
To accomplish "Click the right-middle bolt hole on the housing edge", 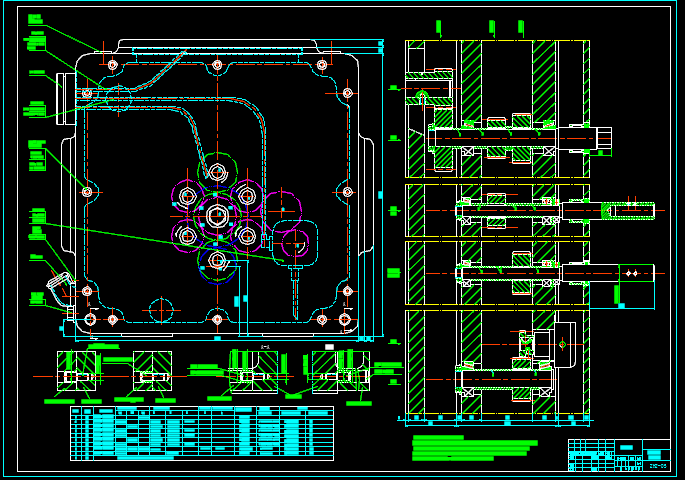I will click(x=347, y=192).
